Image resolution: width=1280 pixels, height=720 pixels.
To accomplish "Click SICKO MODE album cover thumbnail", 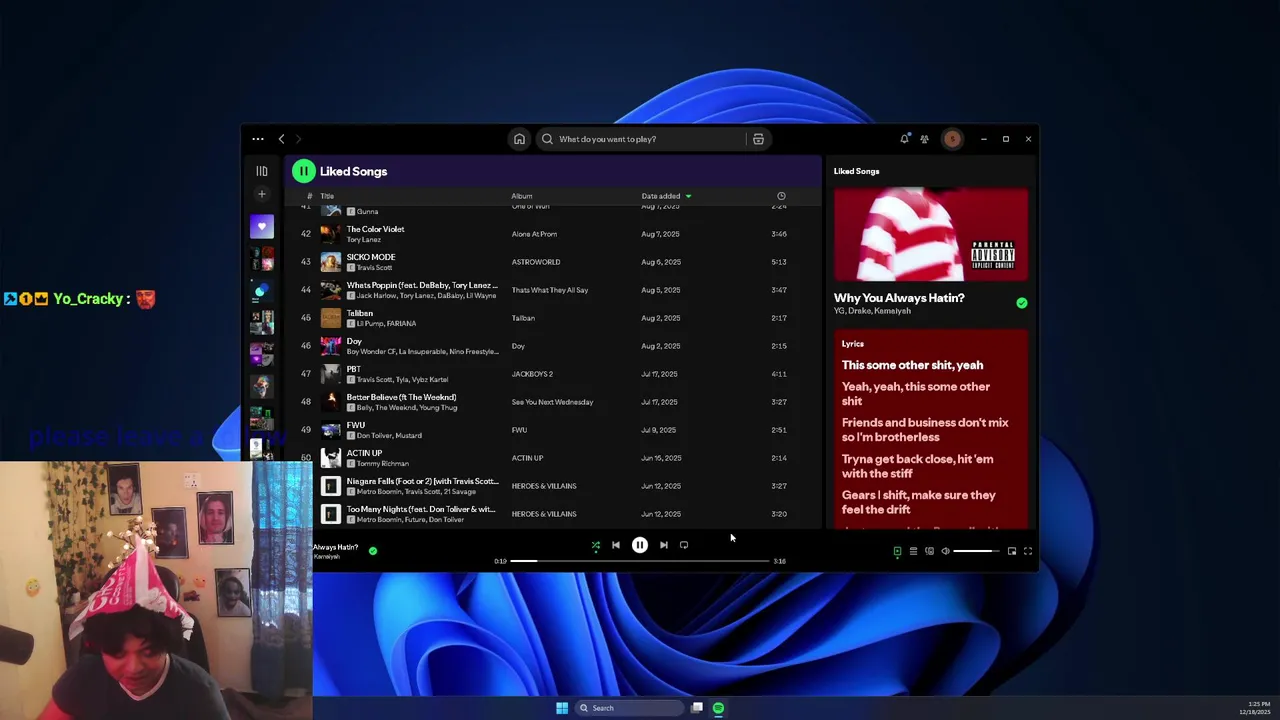I will coord(330,262).
